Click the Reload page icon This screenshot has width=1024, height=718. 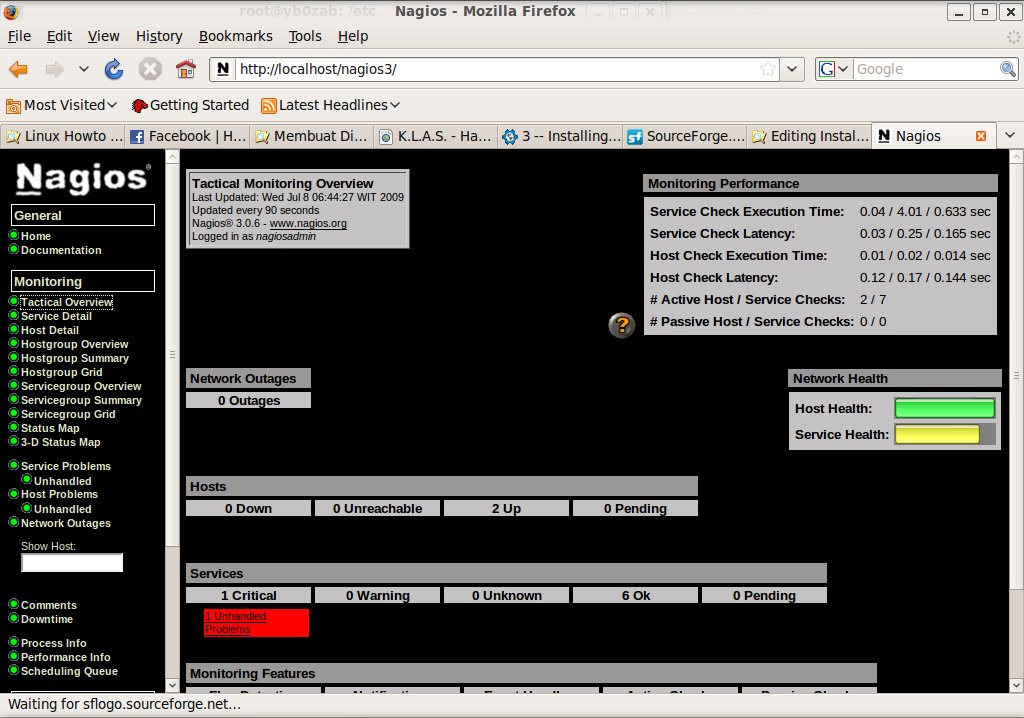114,69
